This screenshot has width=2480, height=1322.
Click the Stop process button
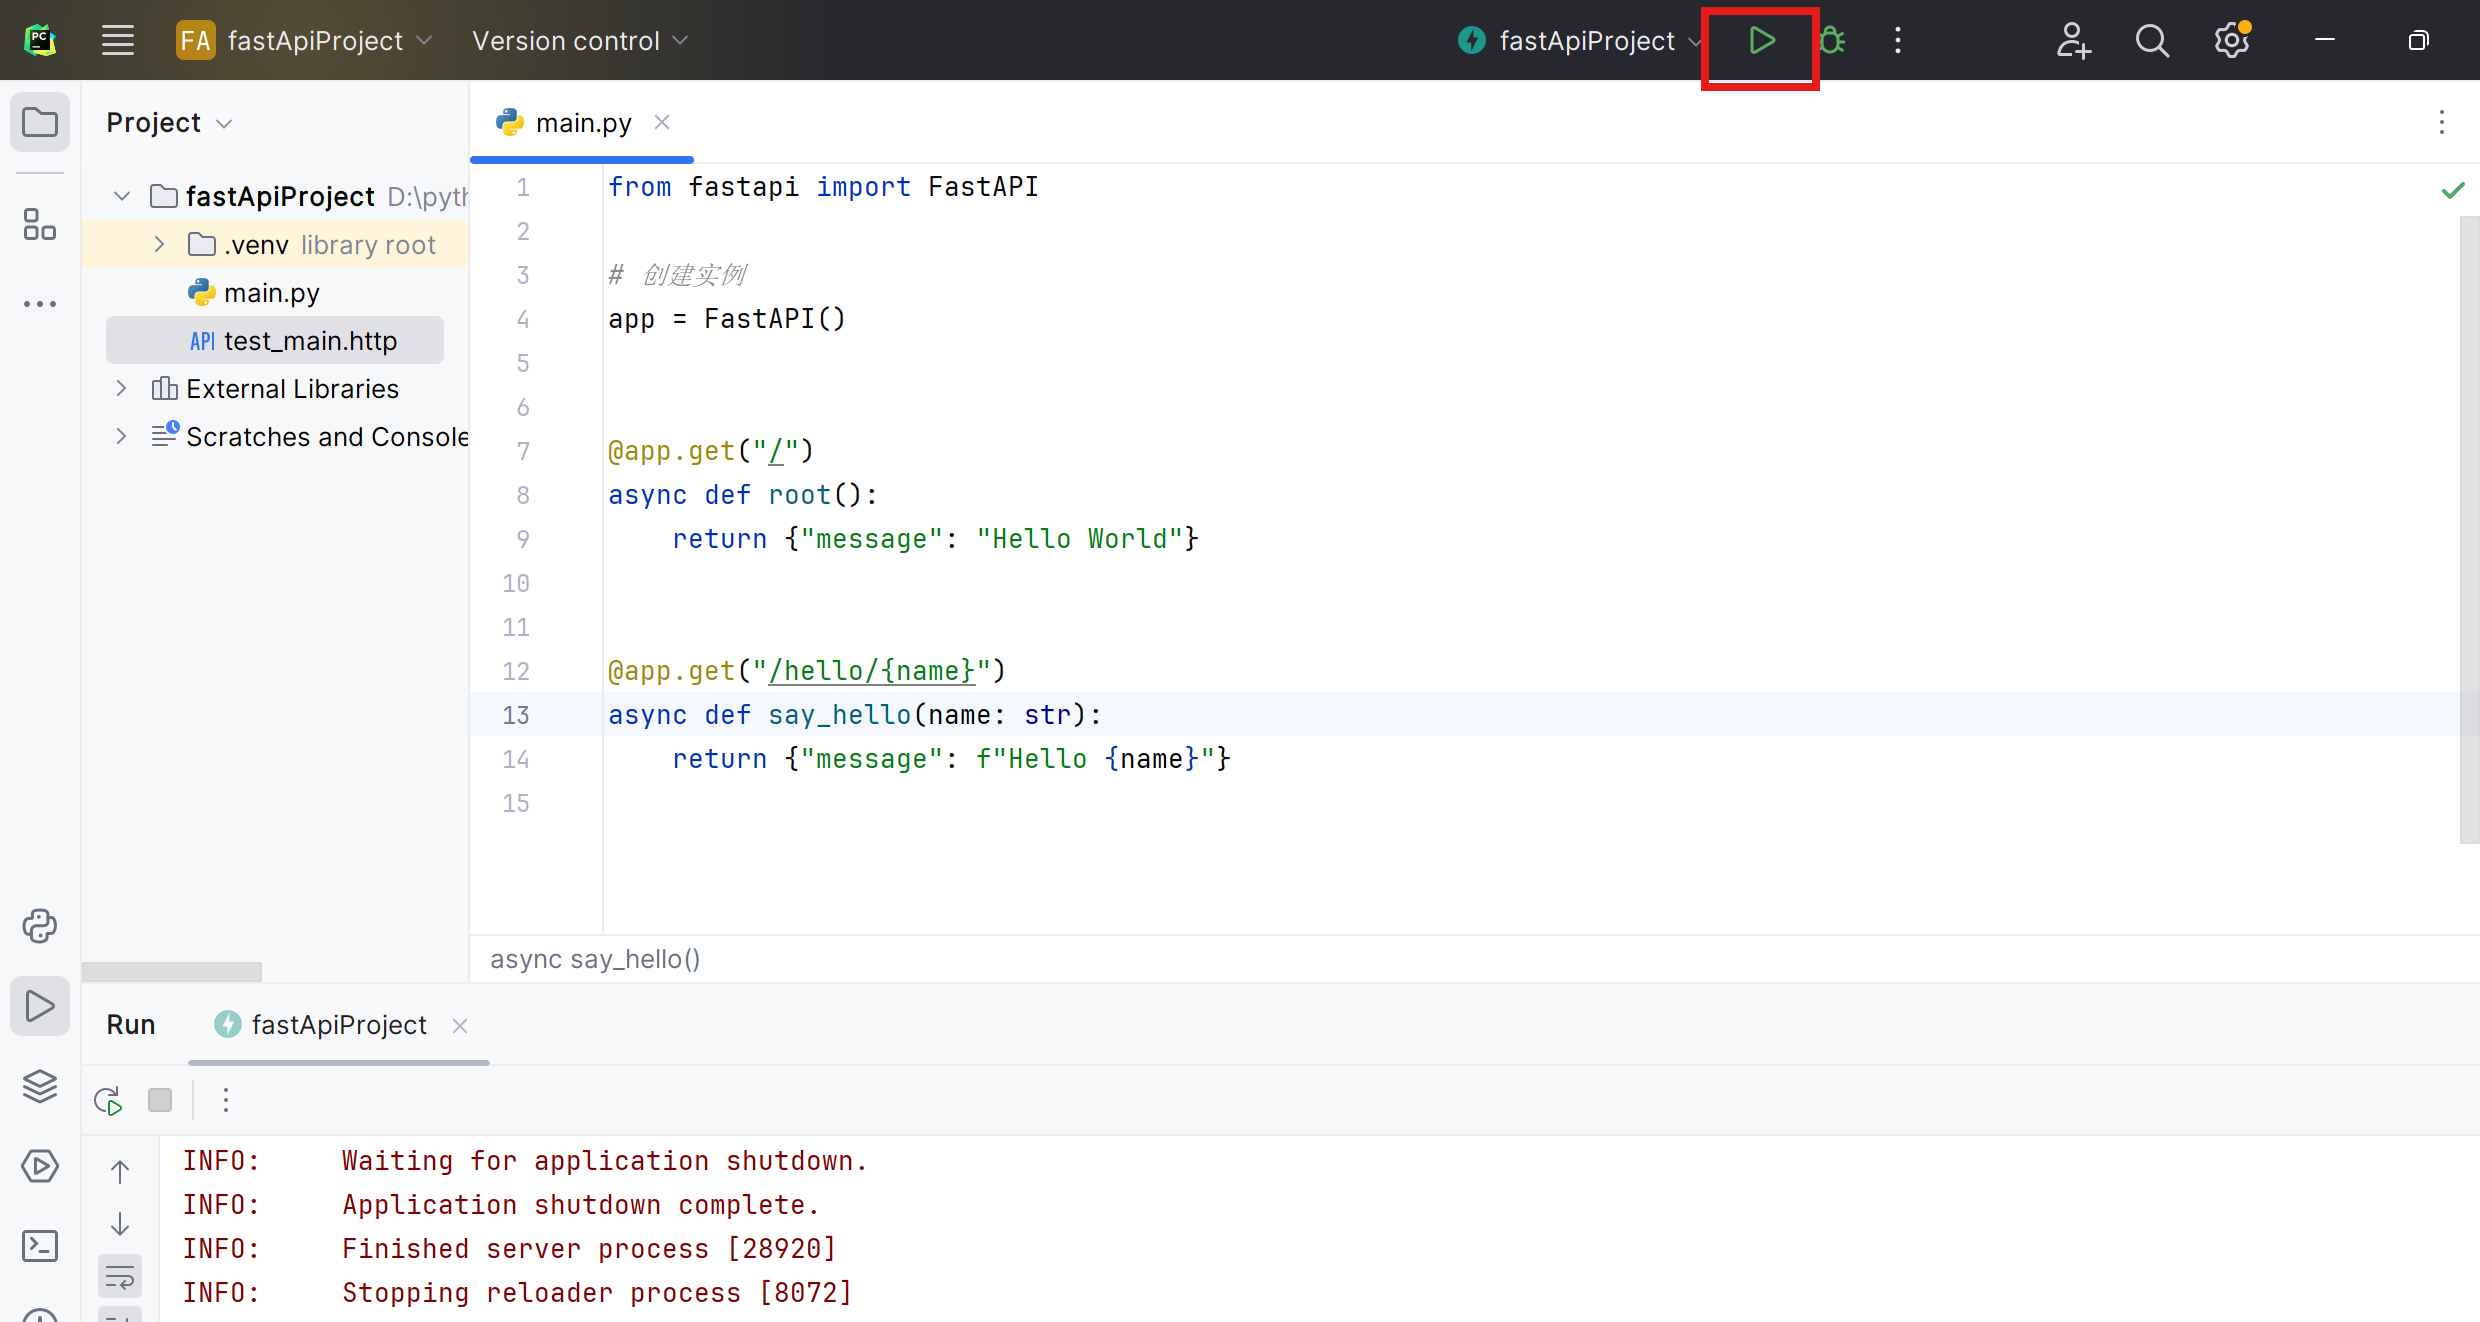tap(160, 1100)
